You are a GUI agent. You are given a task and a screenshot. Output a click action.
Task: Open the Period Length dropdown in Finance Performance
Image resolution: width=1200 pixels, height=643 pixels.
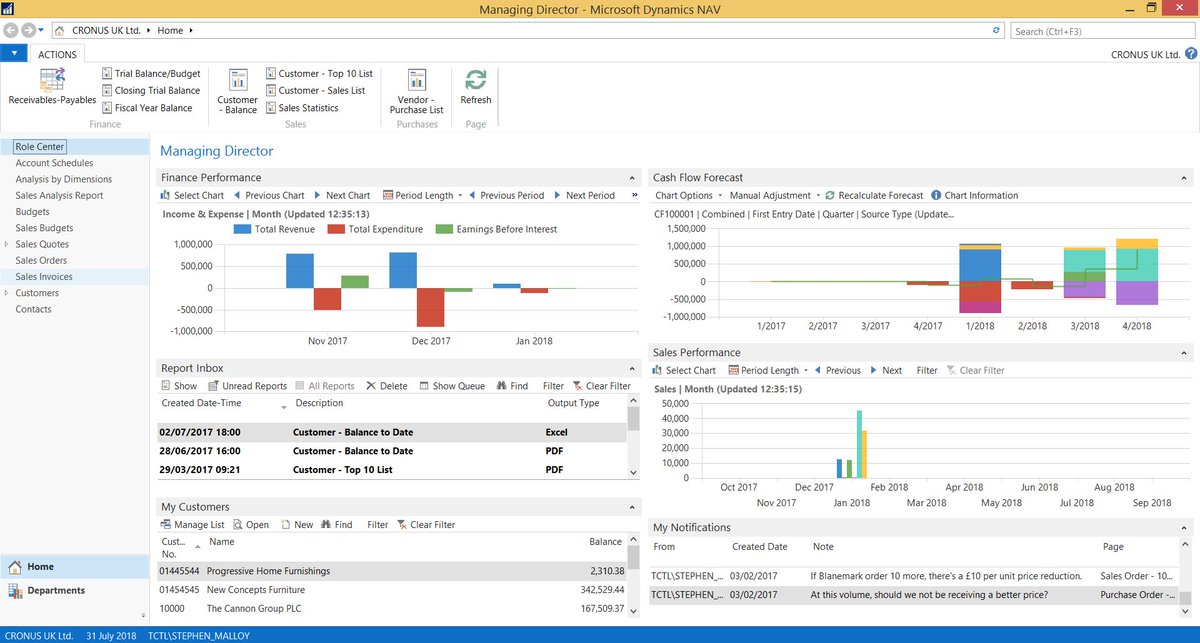coord(421,195)
